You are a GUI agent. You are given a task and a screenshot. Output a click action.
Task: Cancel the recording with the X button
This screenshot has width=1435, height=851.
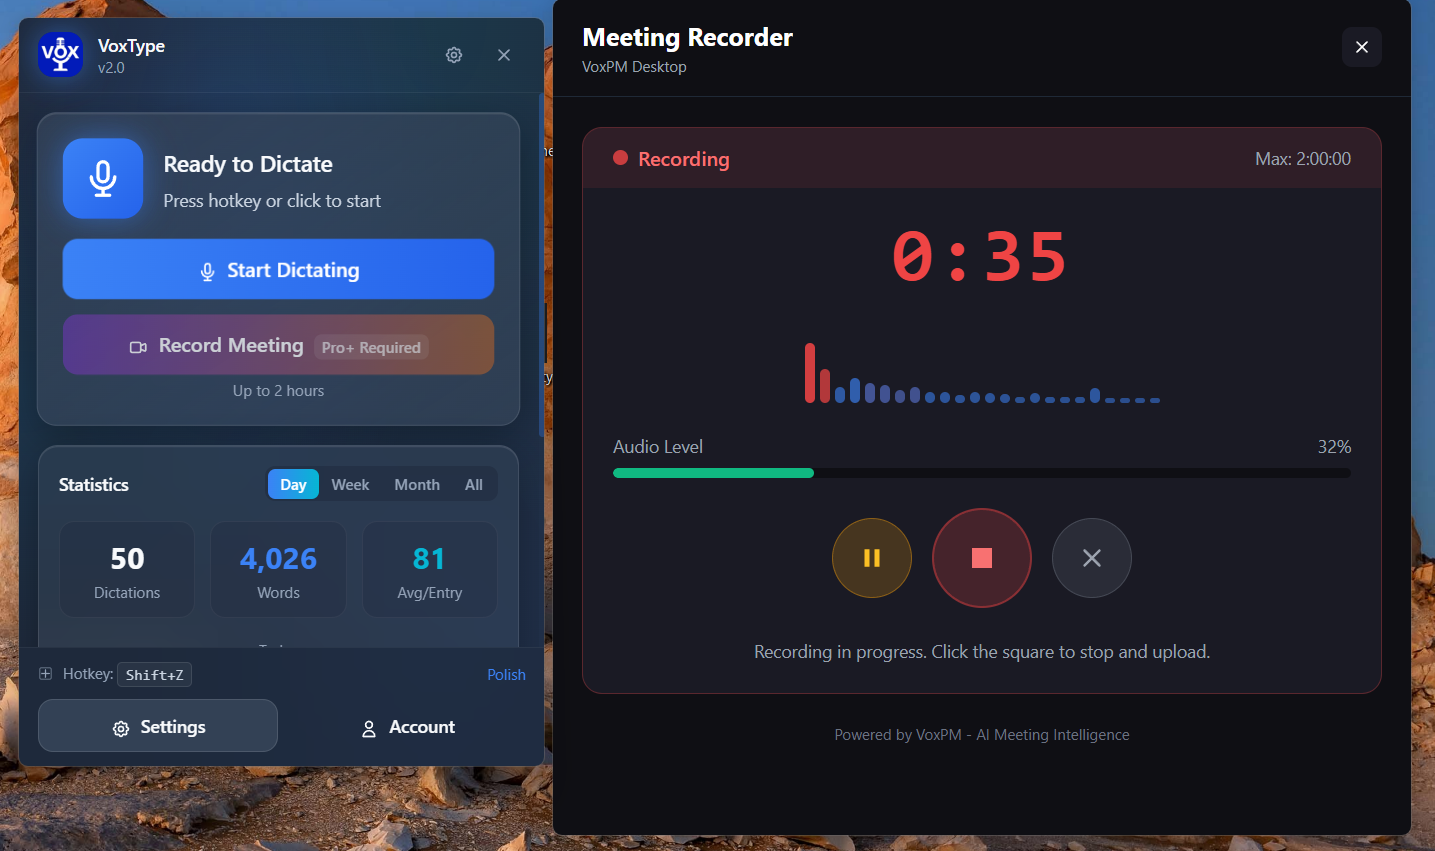pos(1091,558)
